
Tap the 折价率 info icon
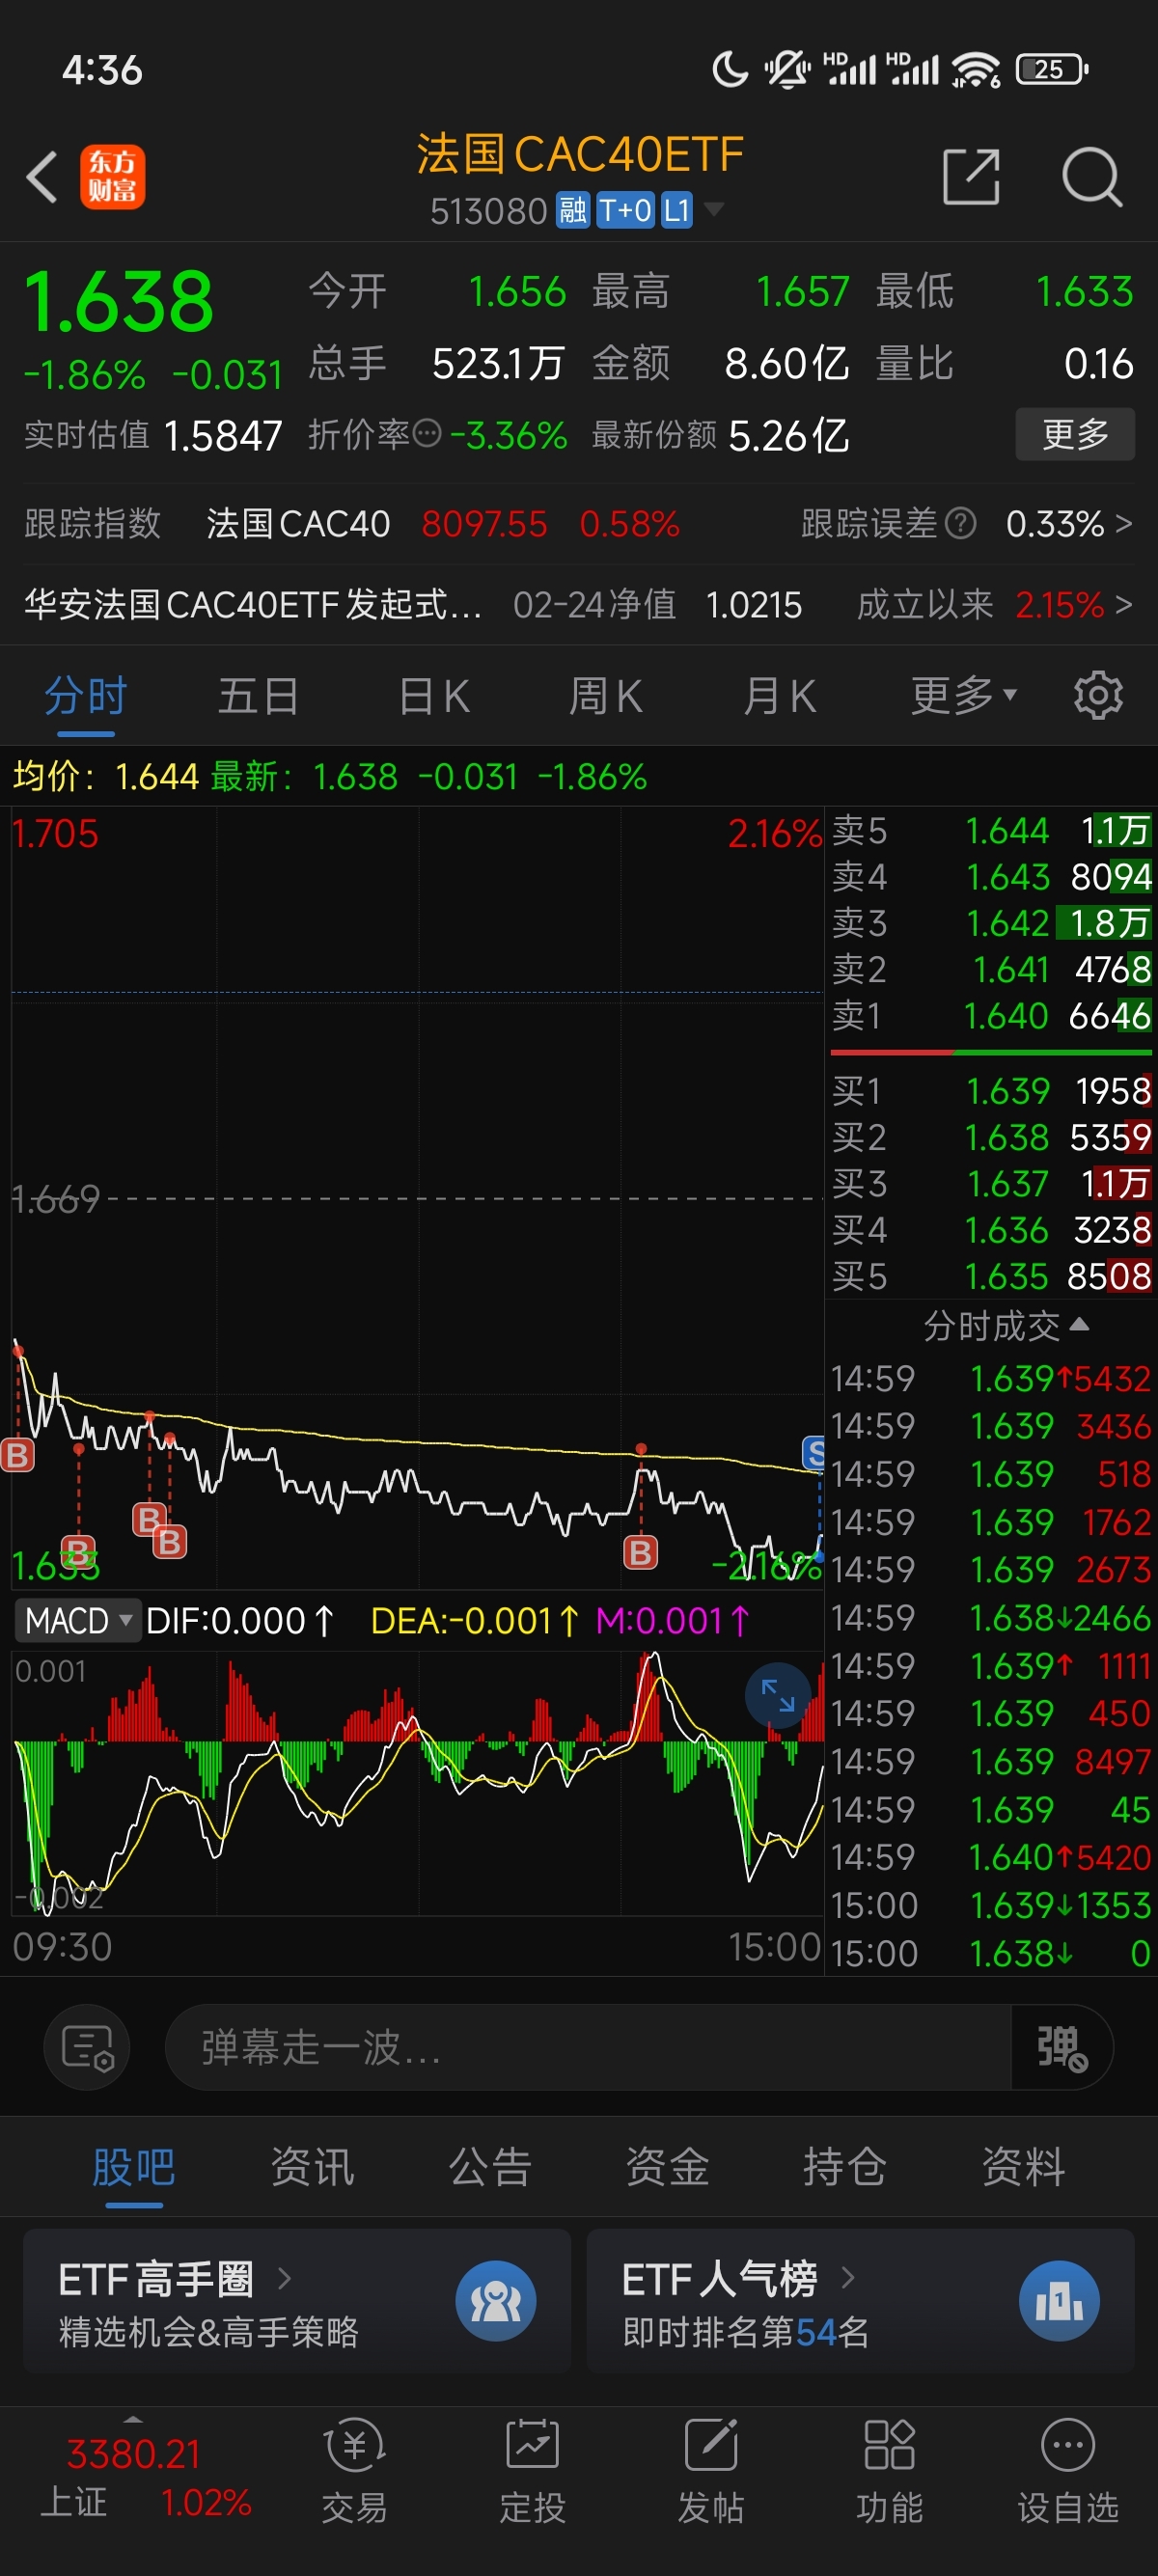pos(427,434)
